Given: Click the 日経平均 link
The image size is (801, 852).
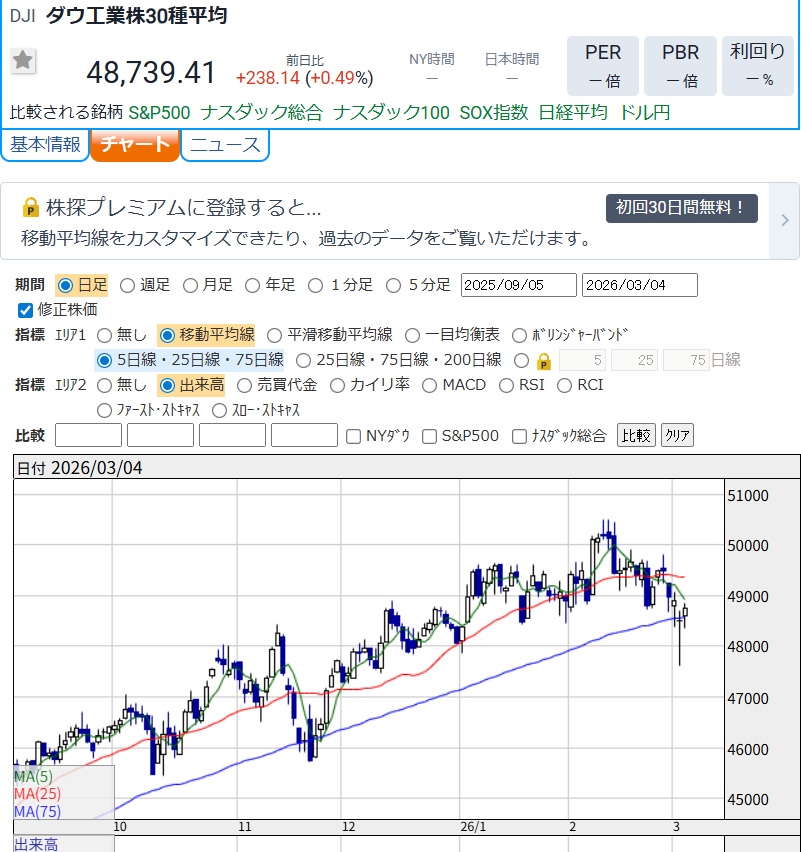Looking at the screenshot, I should (x=573, y=112).
